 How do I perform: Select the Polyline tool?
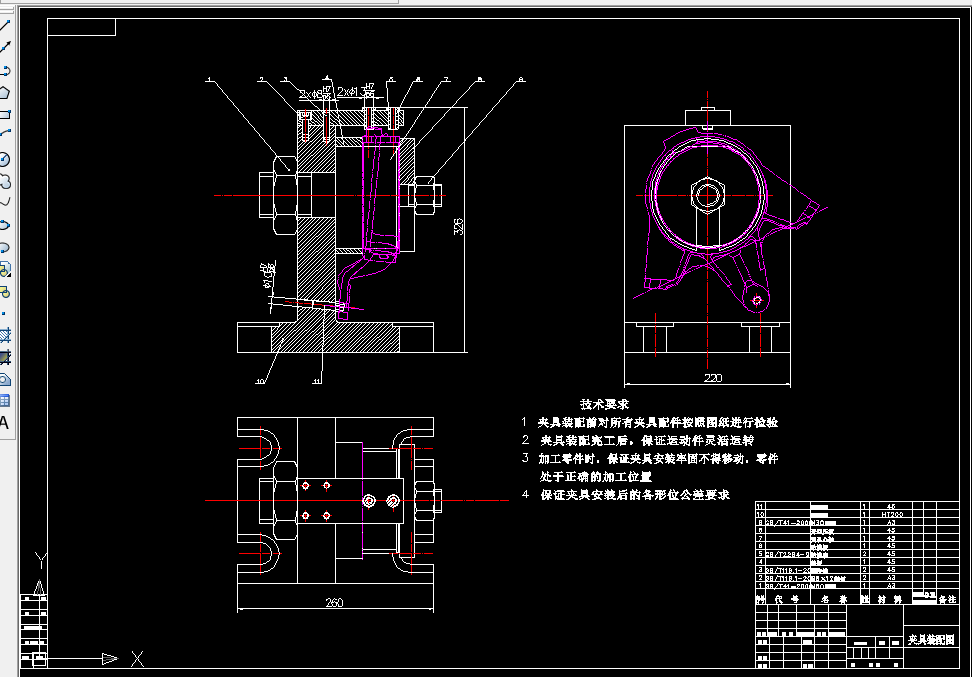[4, 70]
